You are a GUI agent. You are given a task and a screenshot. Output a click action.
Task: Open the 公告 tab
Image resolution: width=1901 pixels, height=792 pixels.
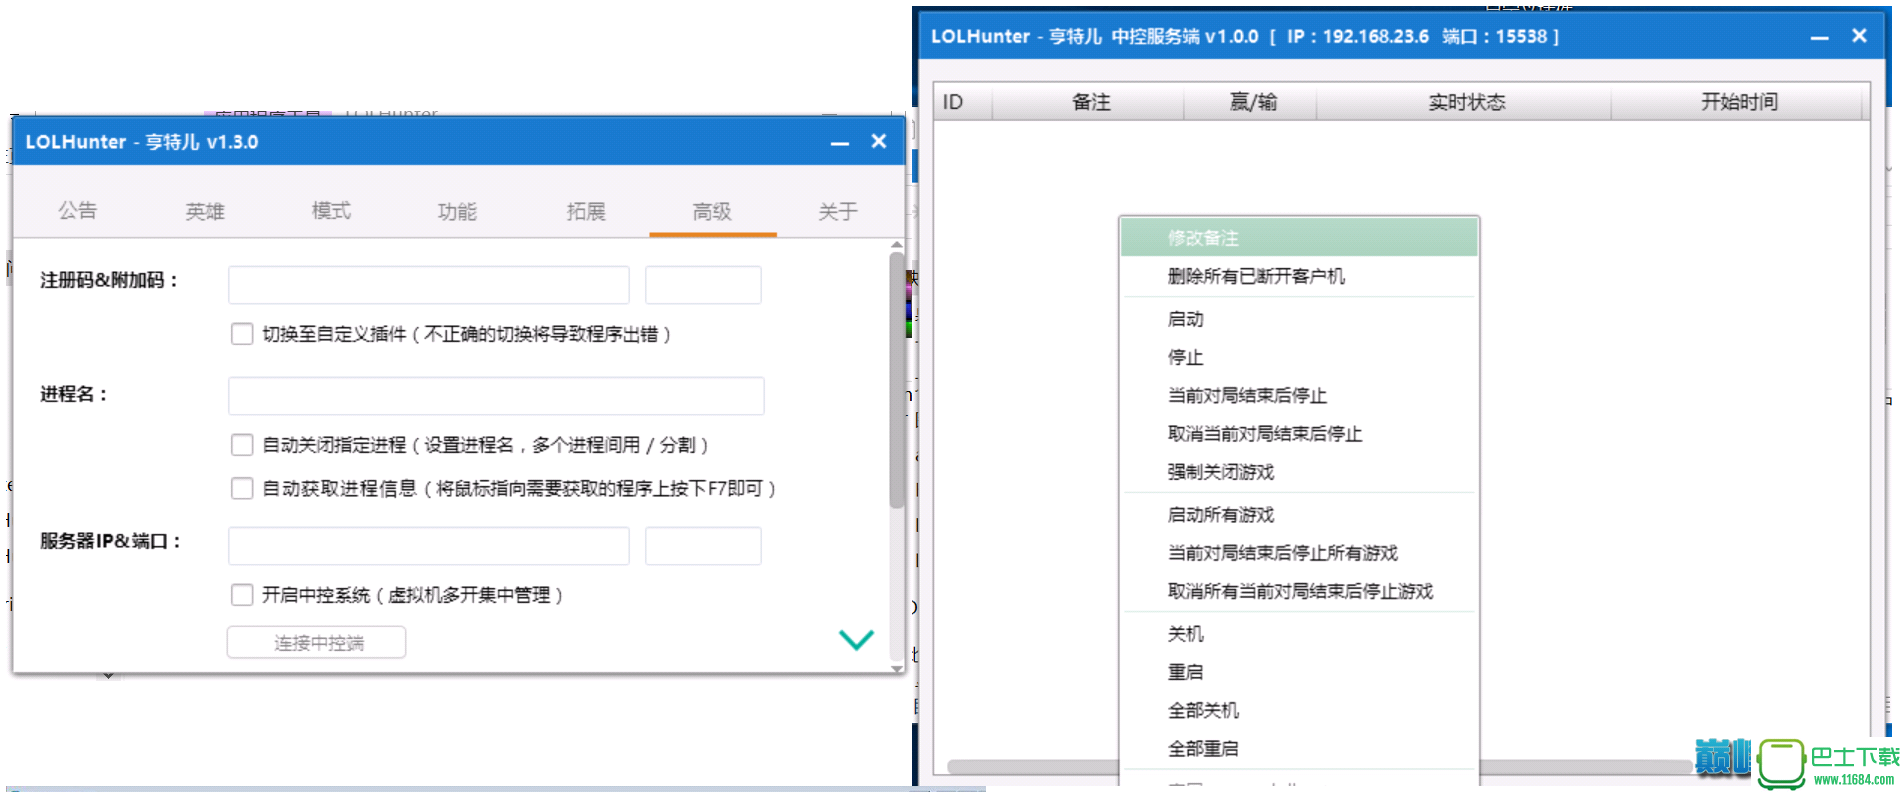78,211
